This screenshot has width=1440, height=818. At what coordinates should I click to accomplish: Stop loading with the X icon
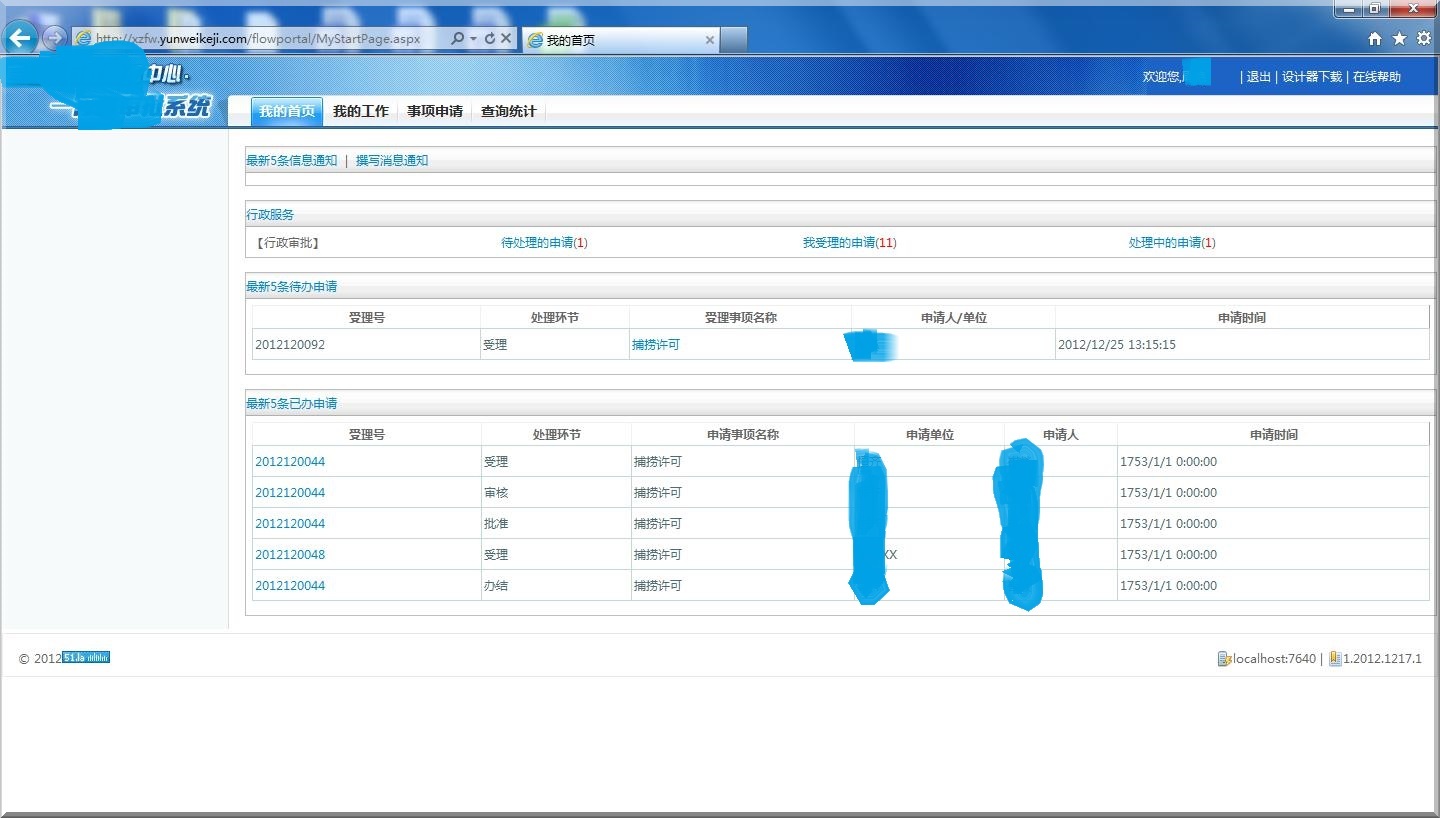point(506,38)
